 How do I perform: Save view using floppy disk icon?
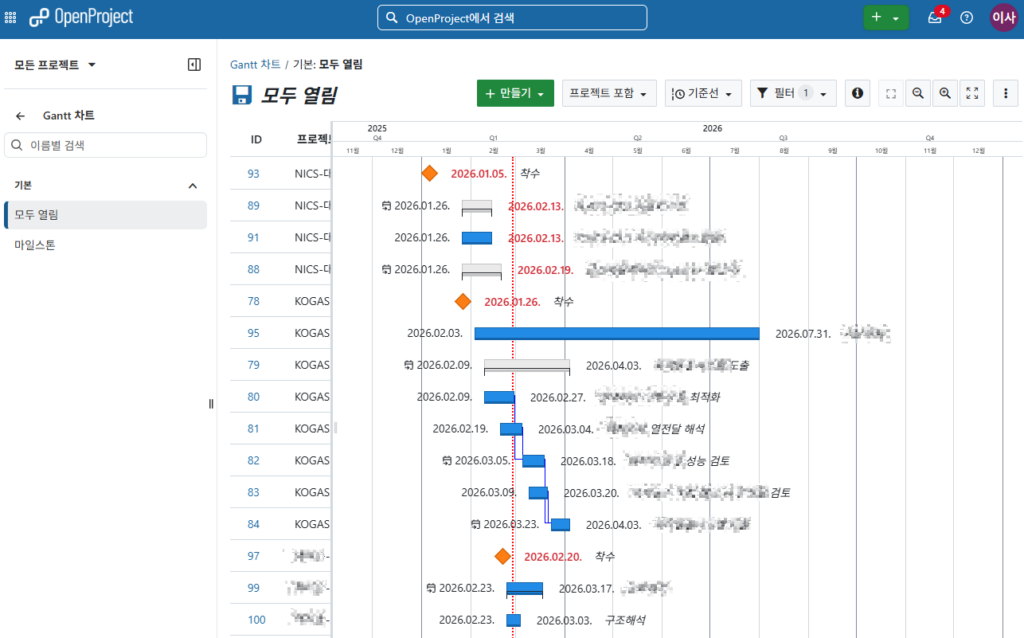pyautogui.click(x=241, y=95)
